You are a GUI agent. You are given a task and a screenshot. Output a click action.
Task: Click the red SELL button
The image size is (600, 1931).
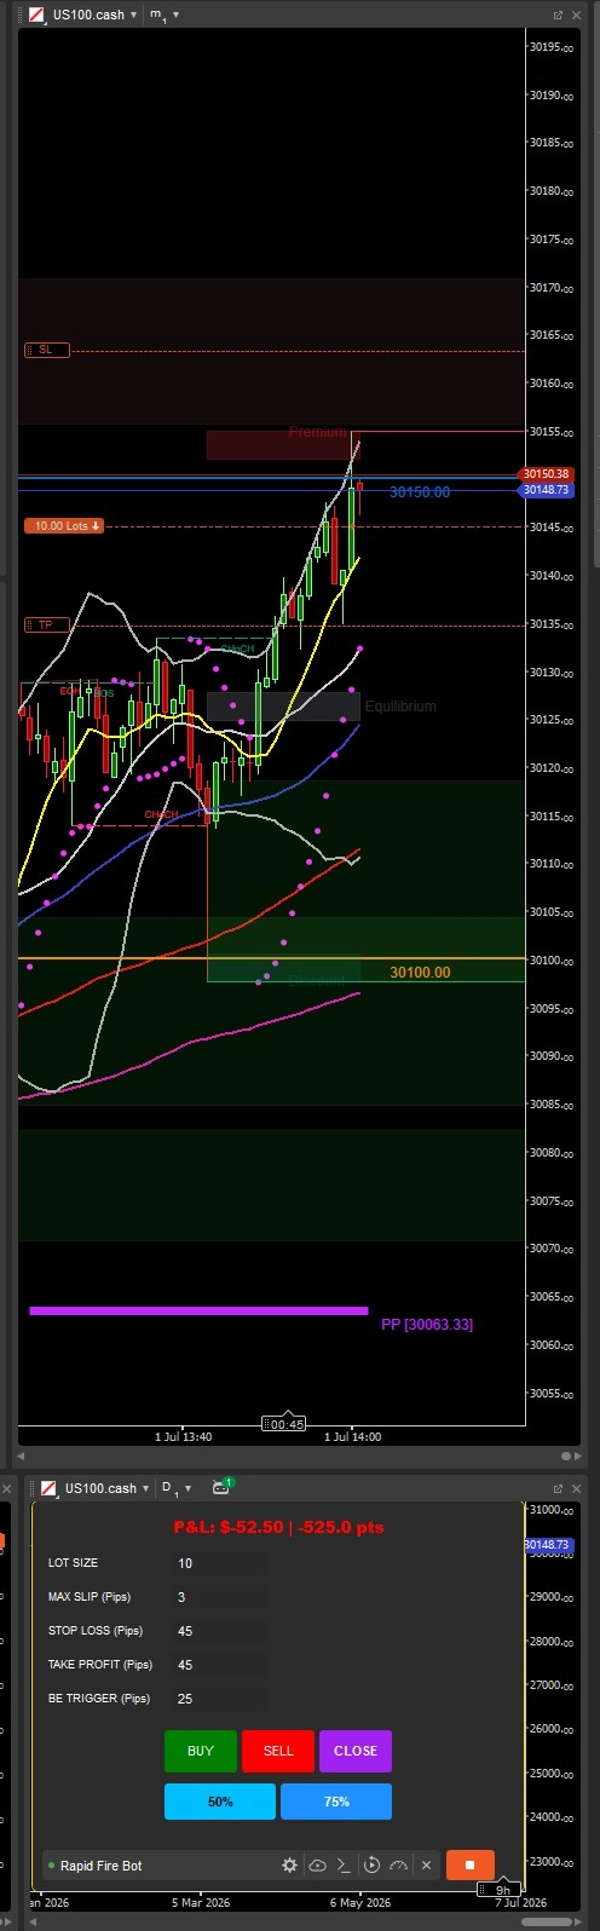click(x=278, y=1750)
